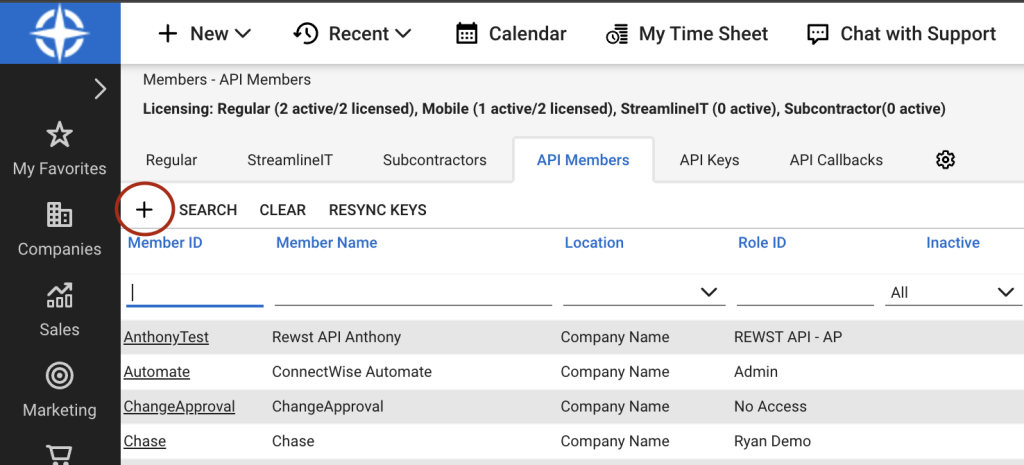Open the Inactive filter dropdown showing All
The width and height of the screenshot is (1024, 465).
(953, 292)
